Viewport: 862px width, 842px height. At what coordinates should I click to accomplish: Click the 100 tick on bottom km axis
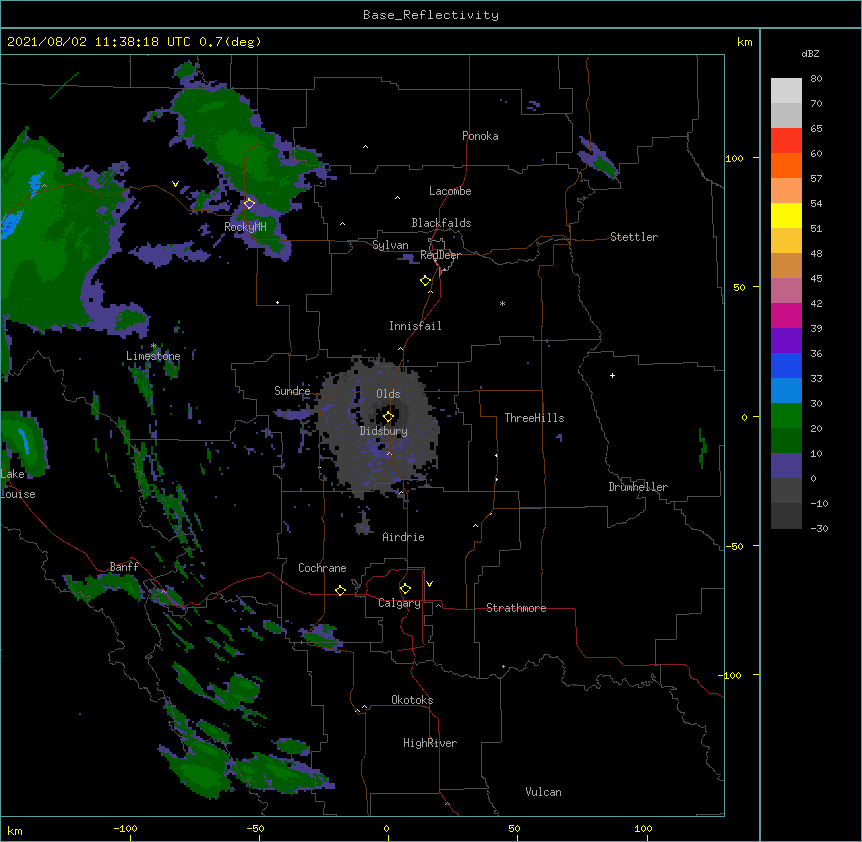(x=643, y=829)
